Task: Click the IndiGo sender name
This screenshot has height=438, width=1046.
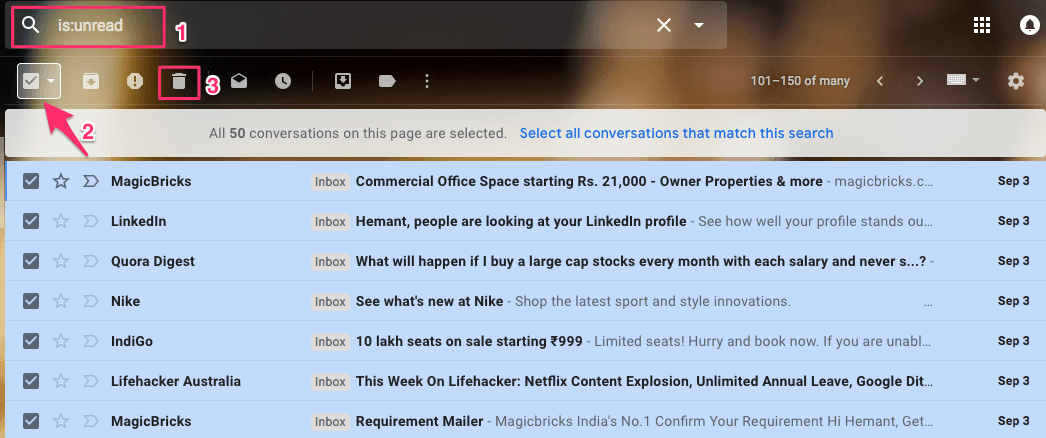Action: [x=132, y=341]
